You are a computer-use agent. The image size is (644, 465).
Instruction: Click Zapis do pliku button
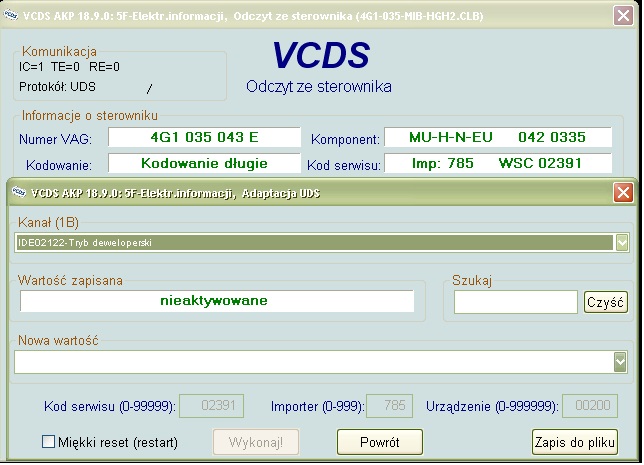[575, 442]
